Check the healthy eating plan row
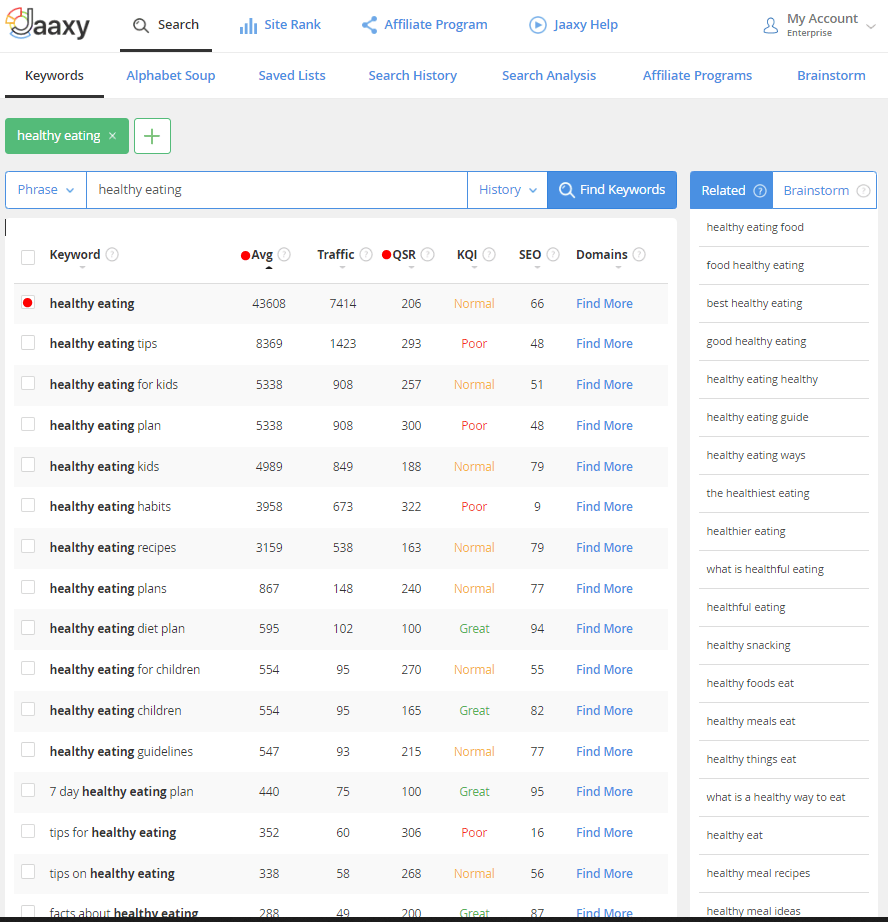Image resolution: width=888 pixels, height=922 pixels. 28,425
